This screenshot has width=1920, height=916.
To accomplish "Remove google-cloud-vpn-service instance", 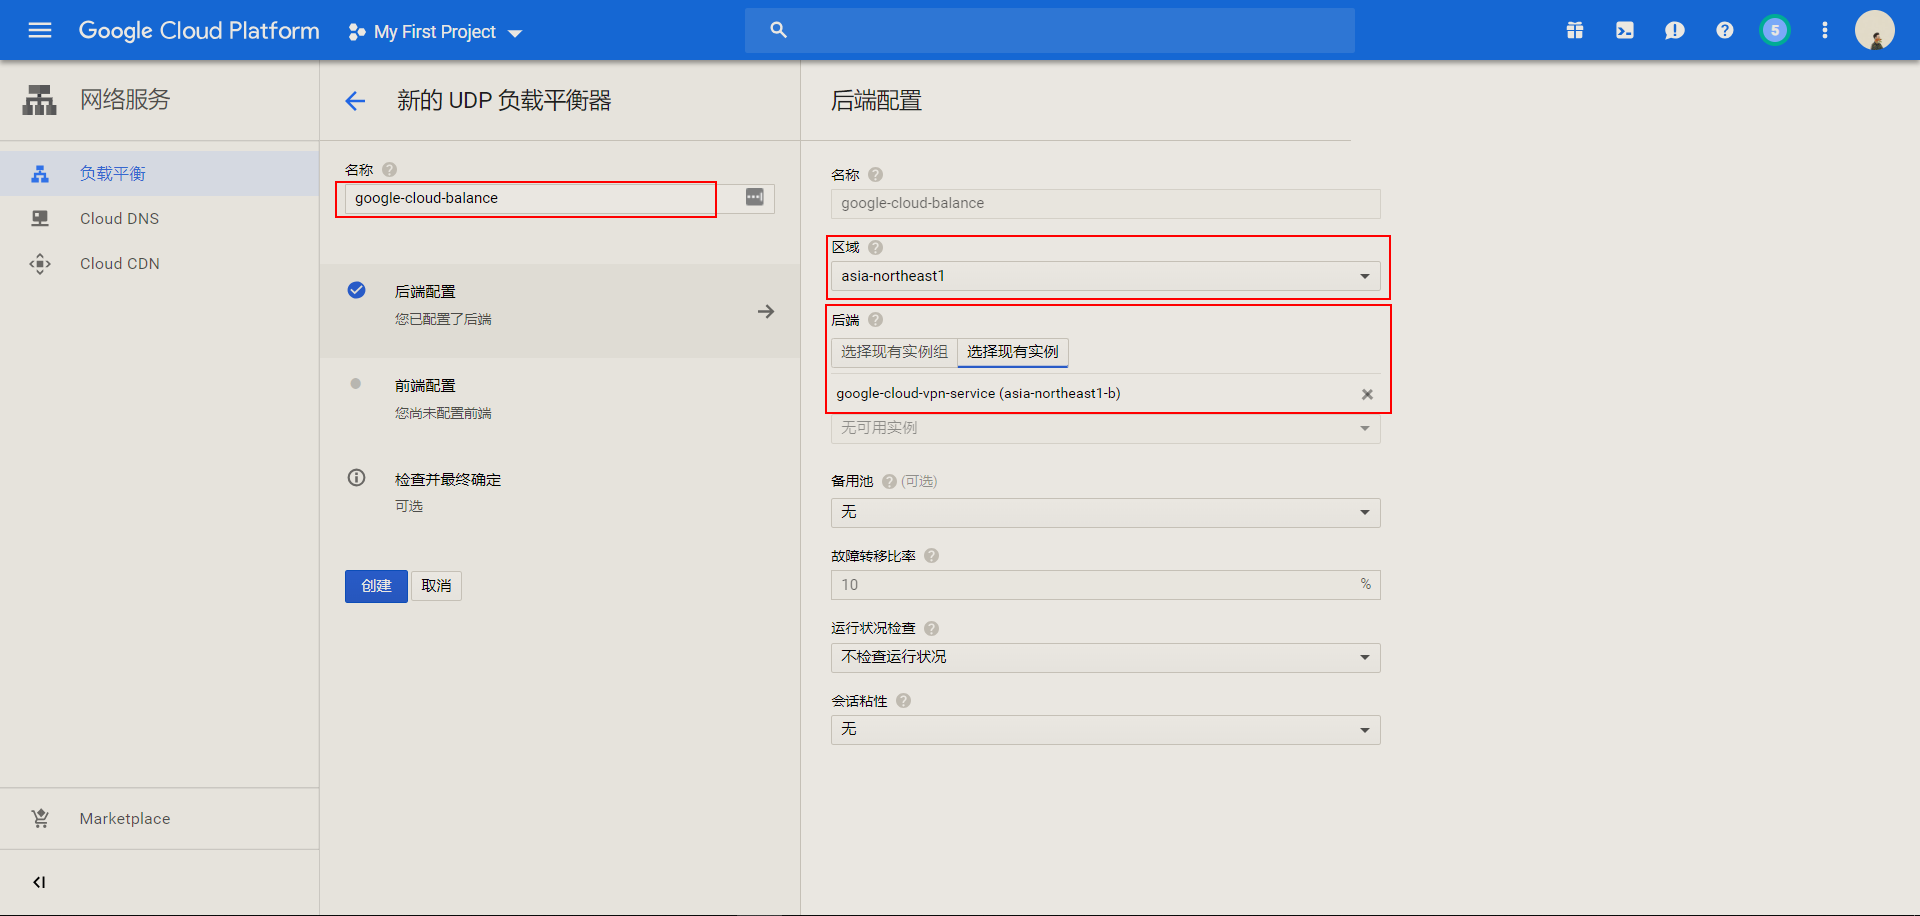I will (1367, 394).
